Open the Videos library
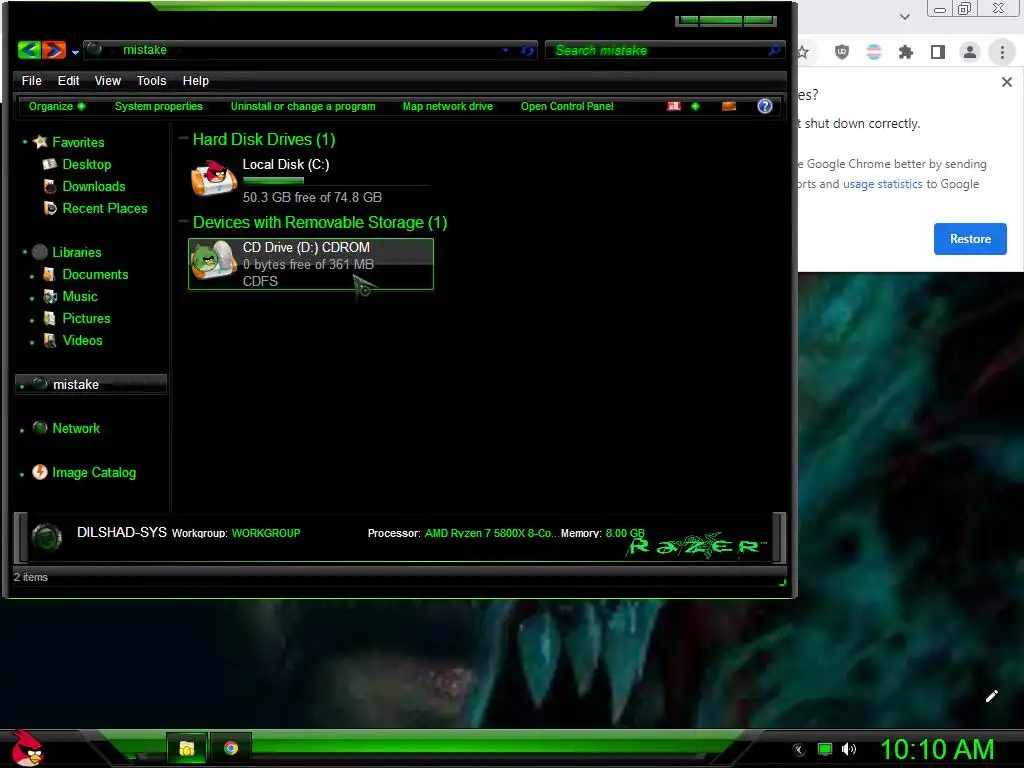The height and width of the screenshot is (768, 1024). [x=82, y=340]
